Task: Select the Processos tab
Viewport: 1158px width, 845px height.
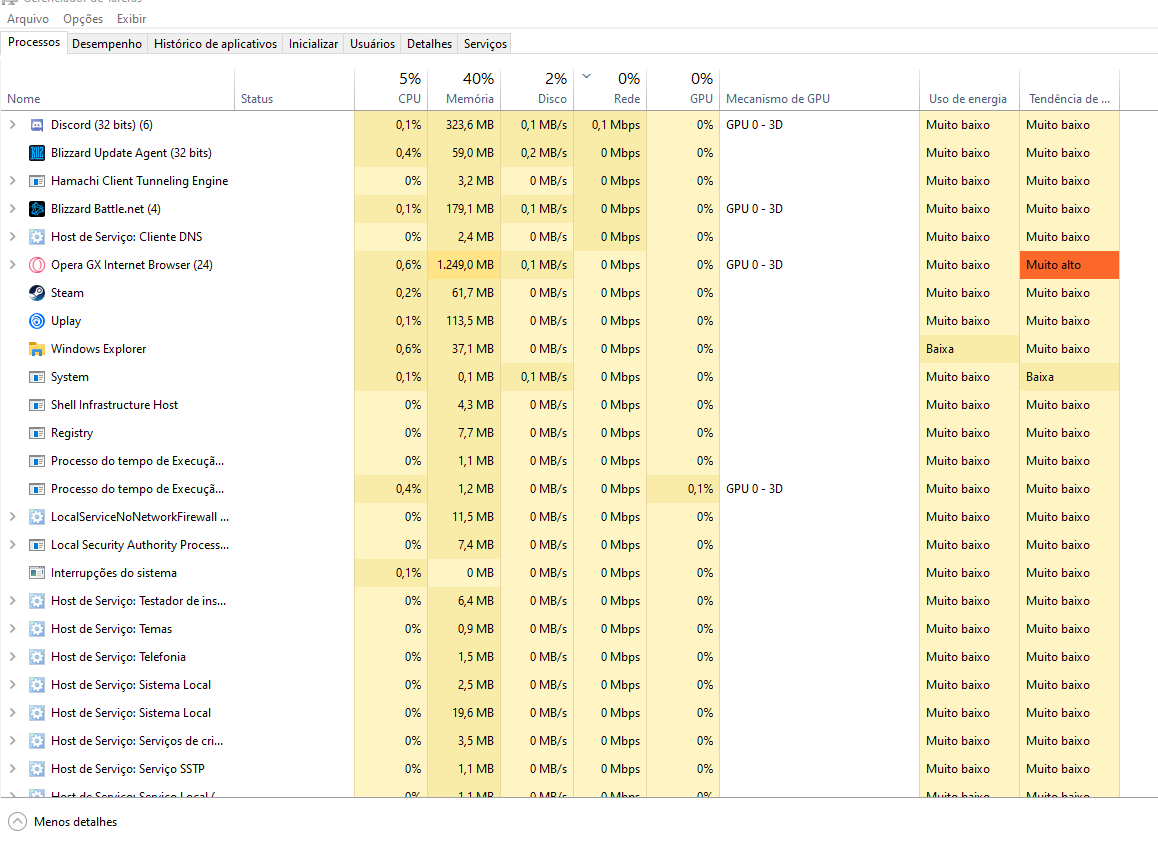Action: point(34,42)
